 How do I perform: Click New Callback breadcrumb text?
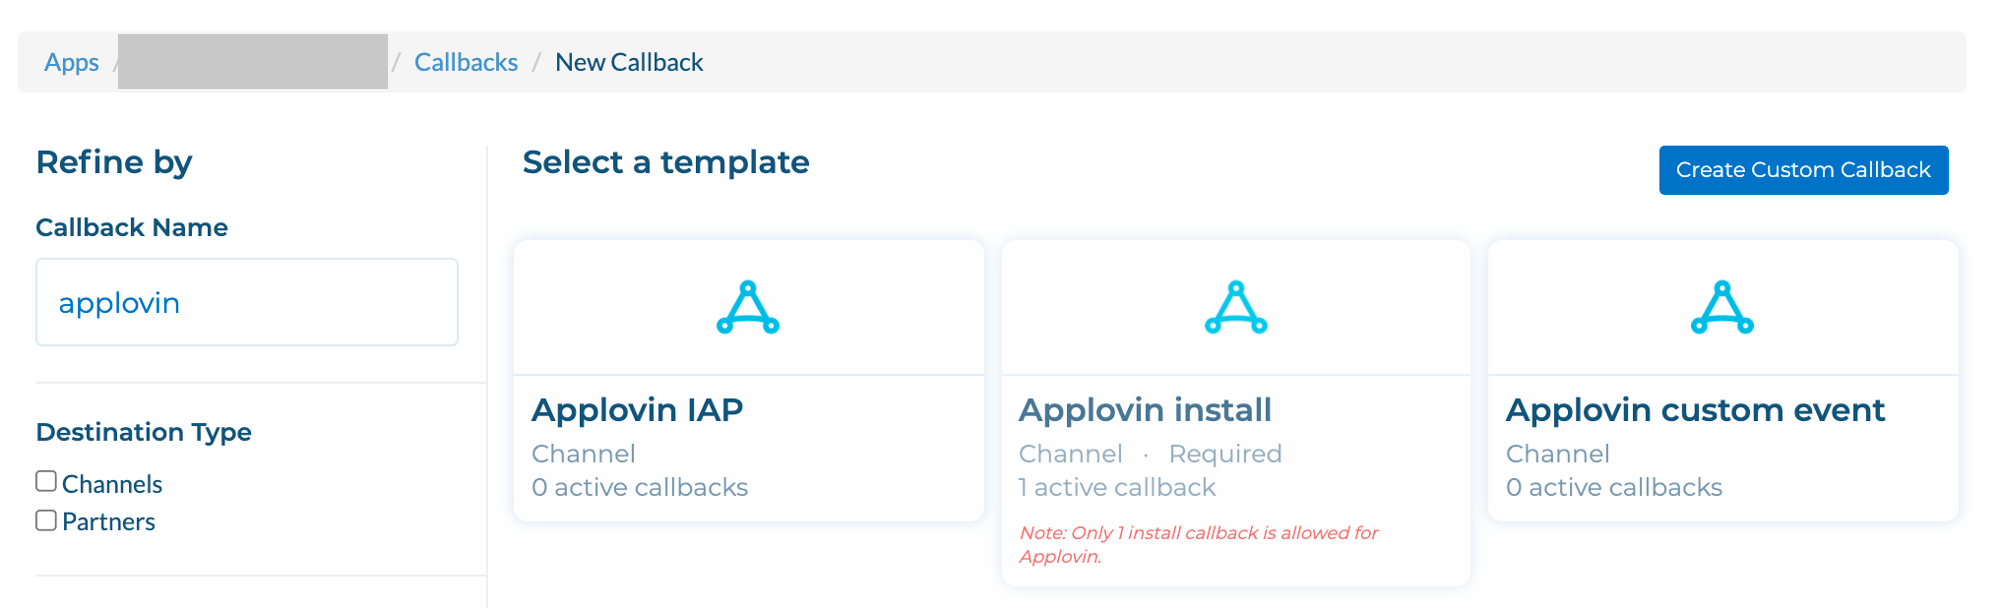tap(629, 62)
